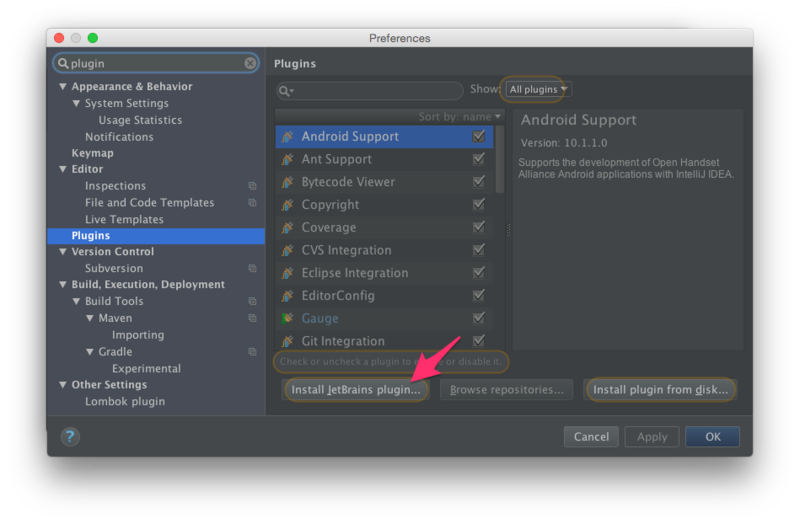800x524 pixels.
Task: Click the Copyright plugin icon
Action: [287, 205]
